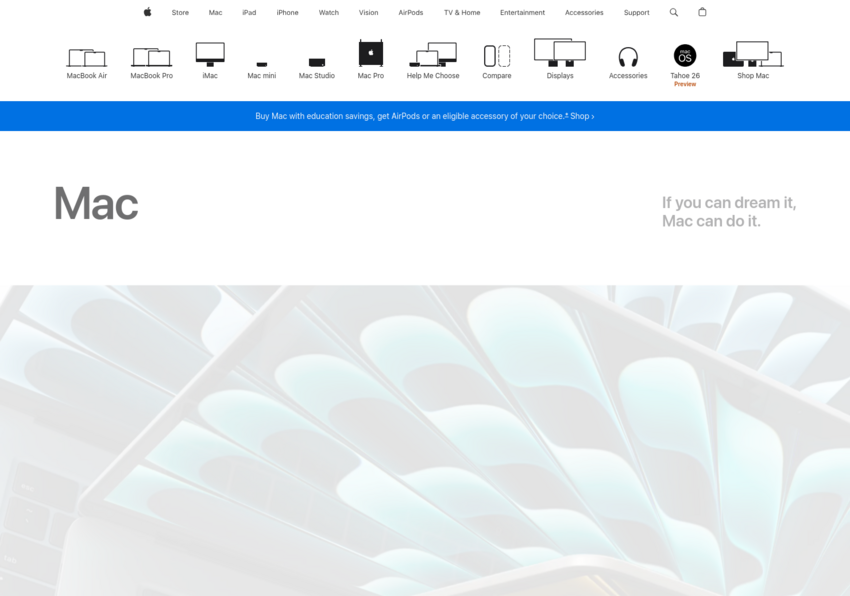
Task: Open the macOS Tahoe 26 icon
Action: click(685, 55)
